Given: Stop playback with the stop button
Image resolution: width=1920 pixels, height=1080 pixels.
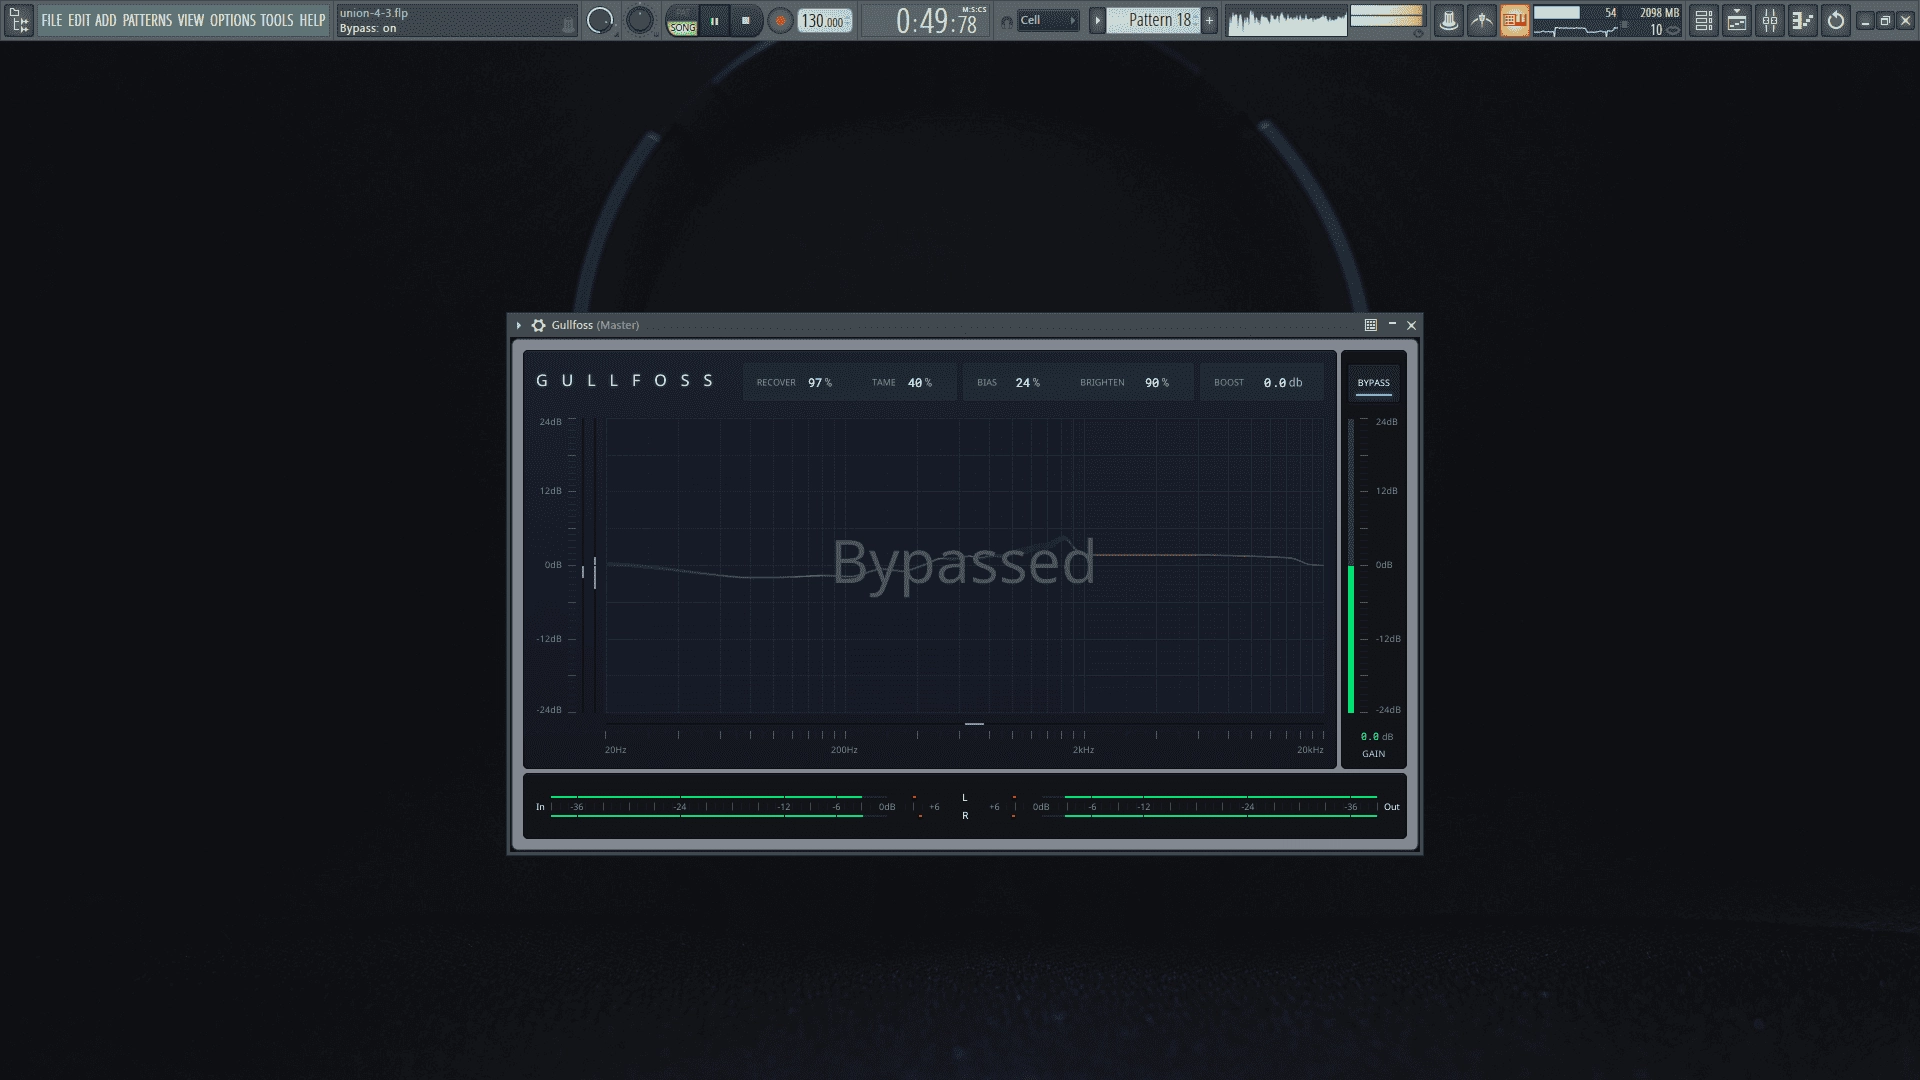Looking at the screenshot, I should (745, 21).
